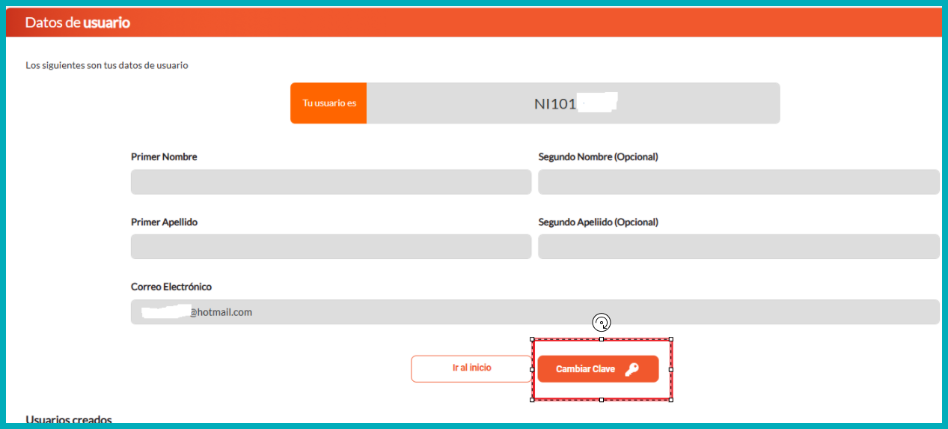Click the Segundo Apellido (Opcional) field

[739, 247]
